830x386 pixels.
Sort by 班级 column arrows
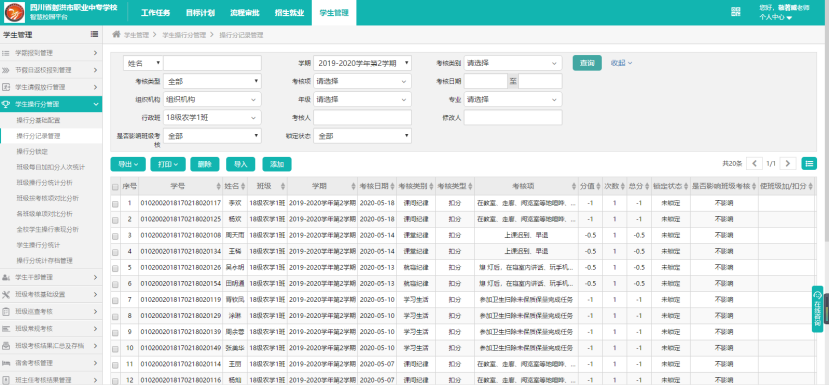coord(283,186)
